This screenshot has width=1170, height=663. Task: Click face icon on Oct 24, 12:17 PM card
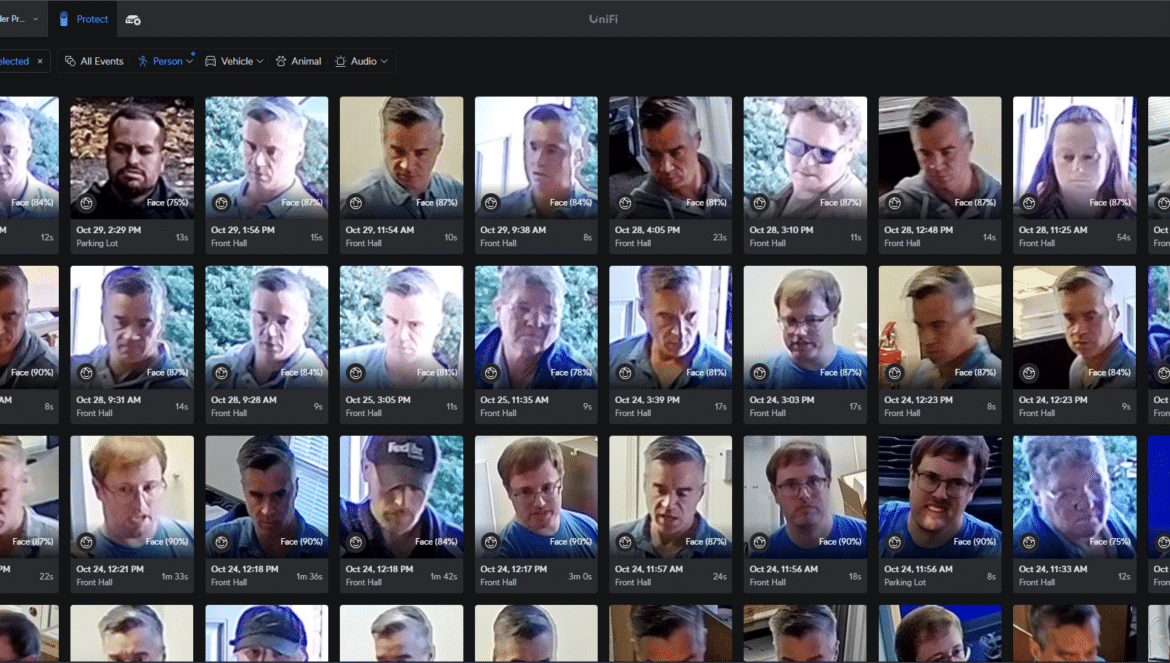point(490,542)
